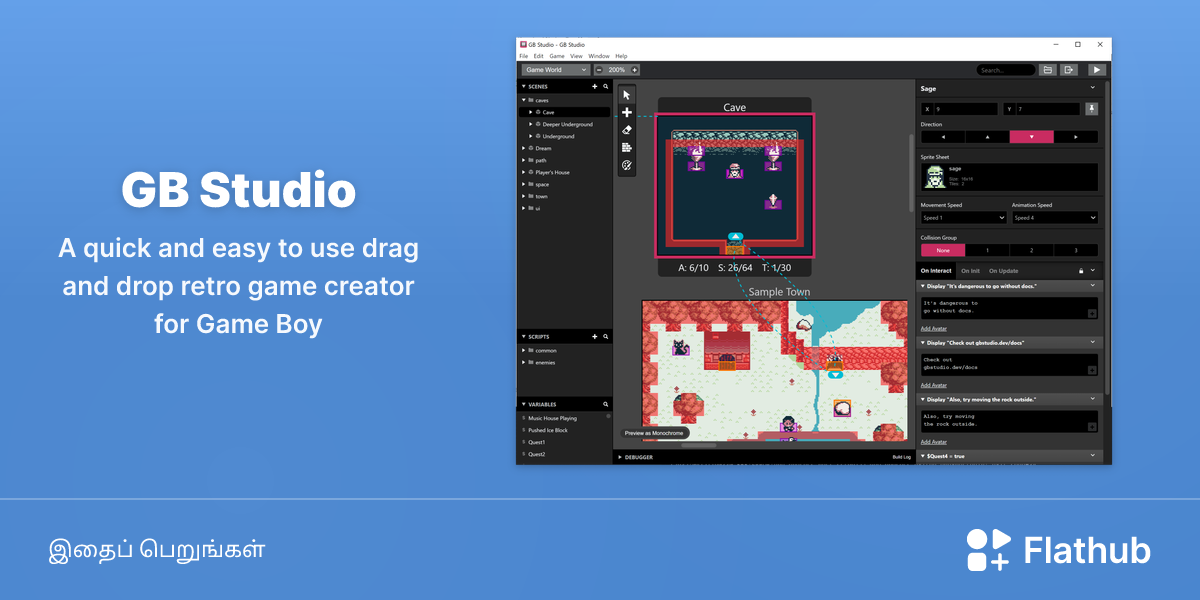Switch to the On Update tab

point(1003,271)
